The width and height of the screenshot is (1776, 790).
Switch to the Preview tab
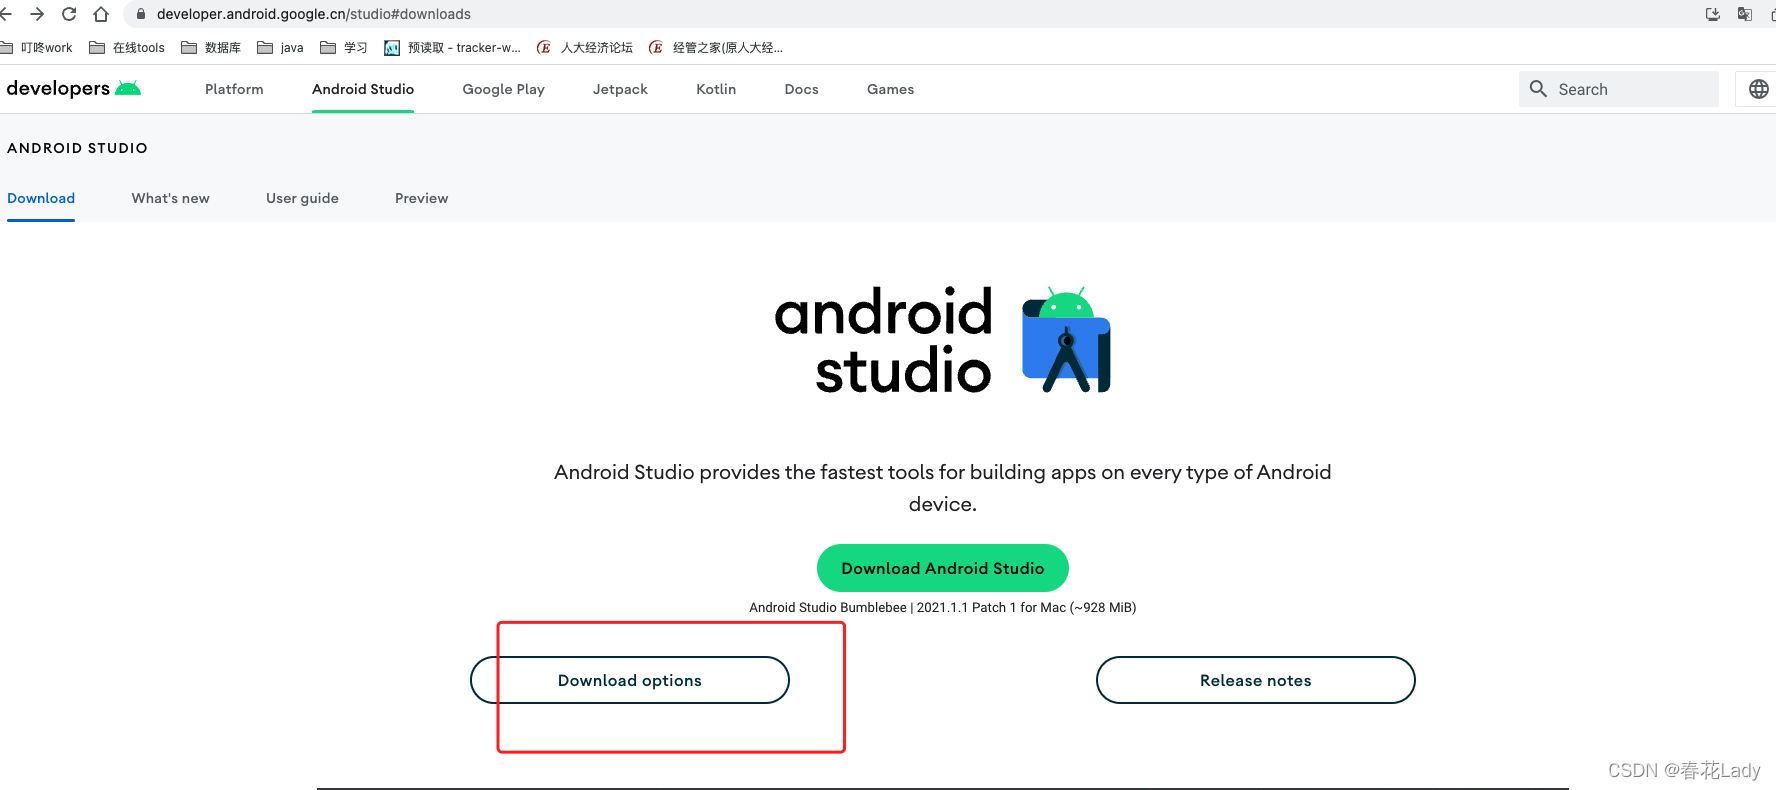422,198
